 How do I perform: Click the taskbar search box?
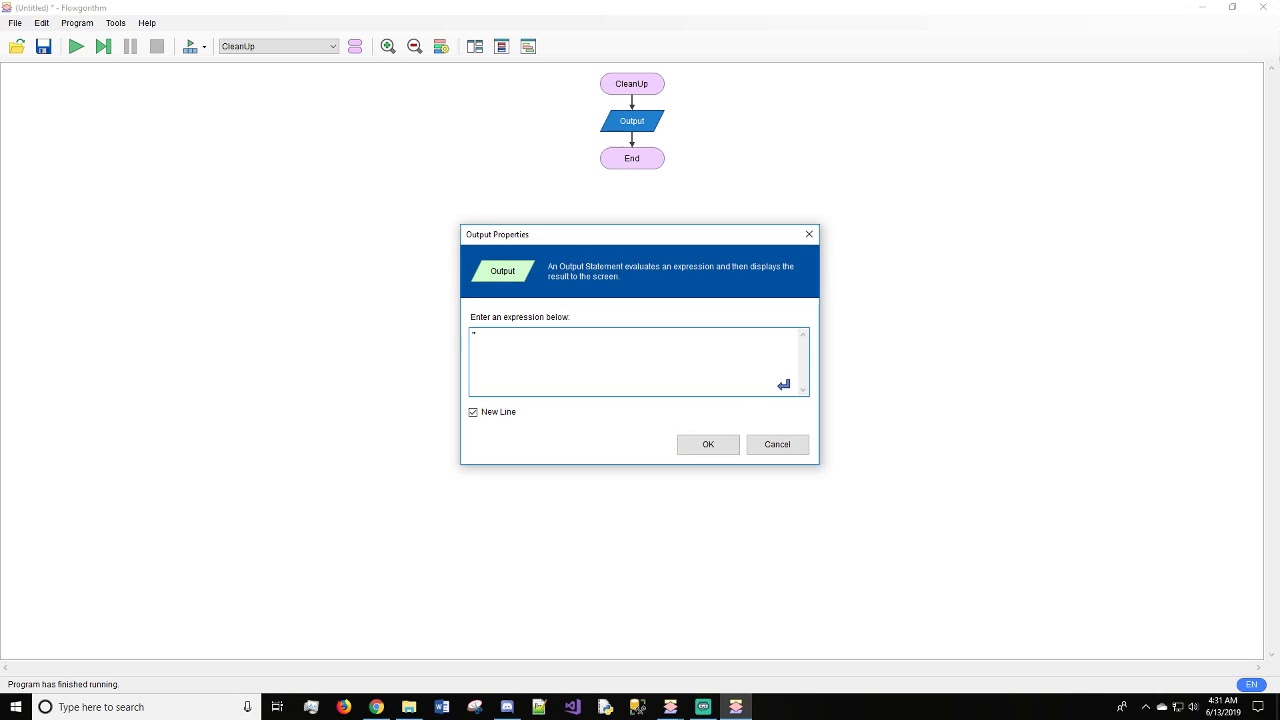(146, 707)
